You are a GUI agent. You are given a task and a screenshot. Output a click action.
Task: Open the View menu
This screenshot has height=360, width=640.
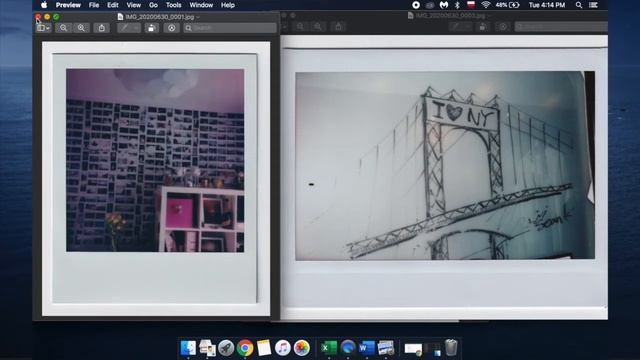coord(133,5)
